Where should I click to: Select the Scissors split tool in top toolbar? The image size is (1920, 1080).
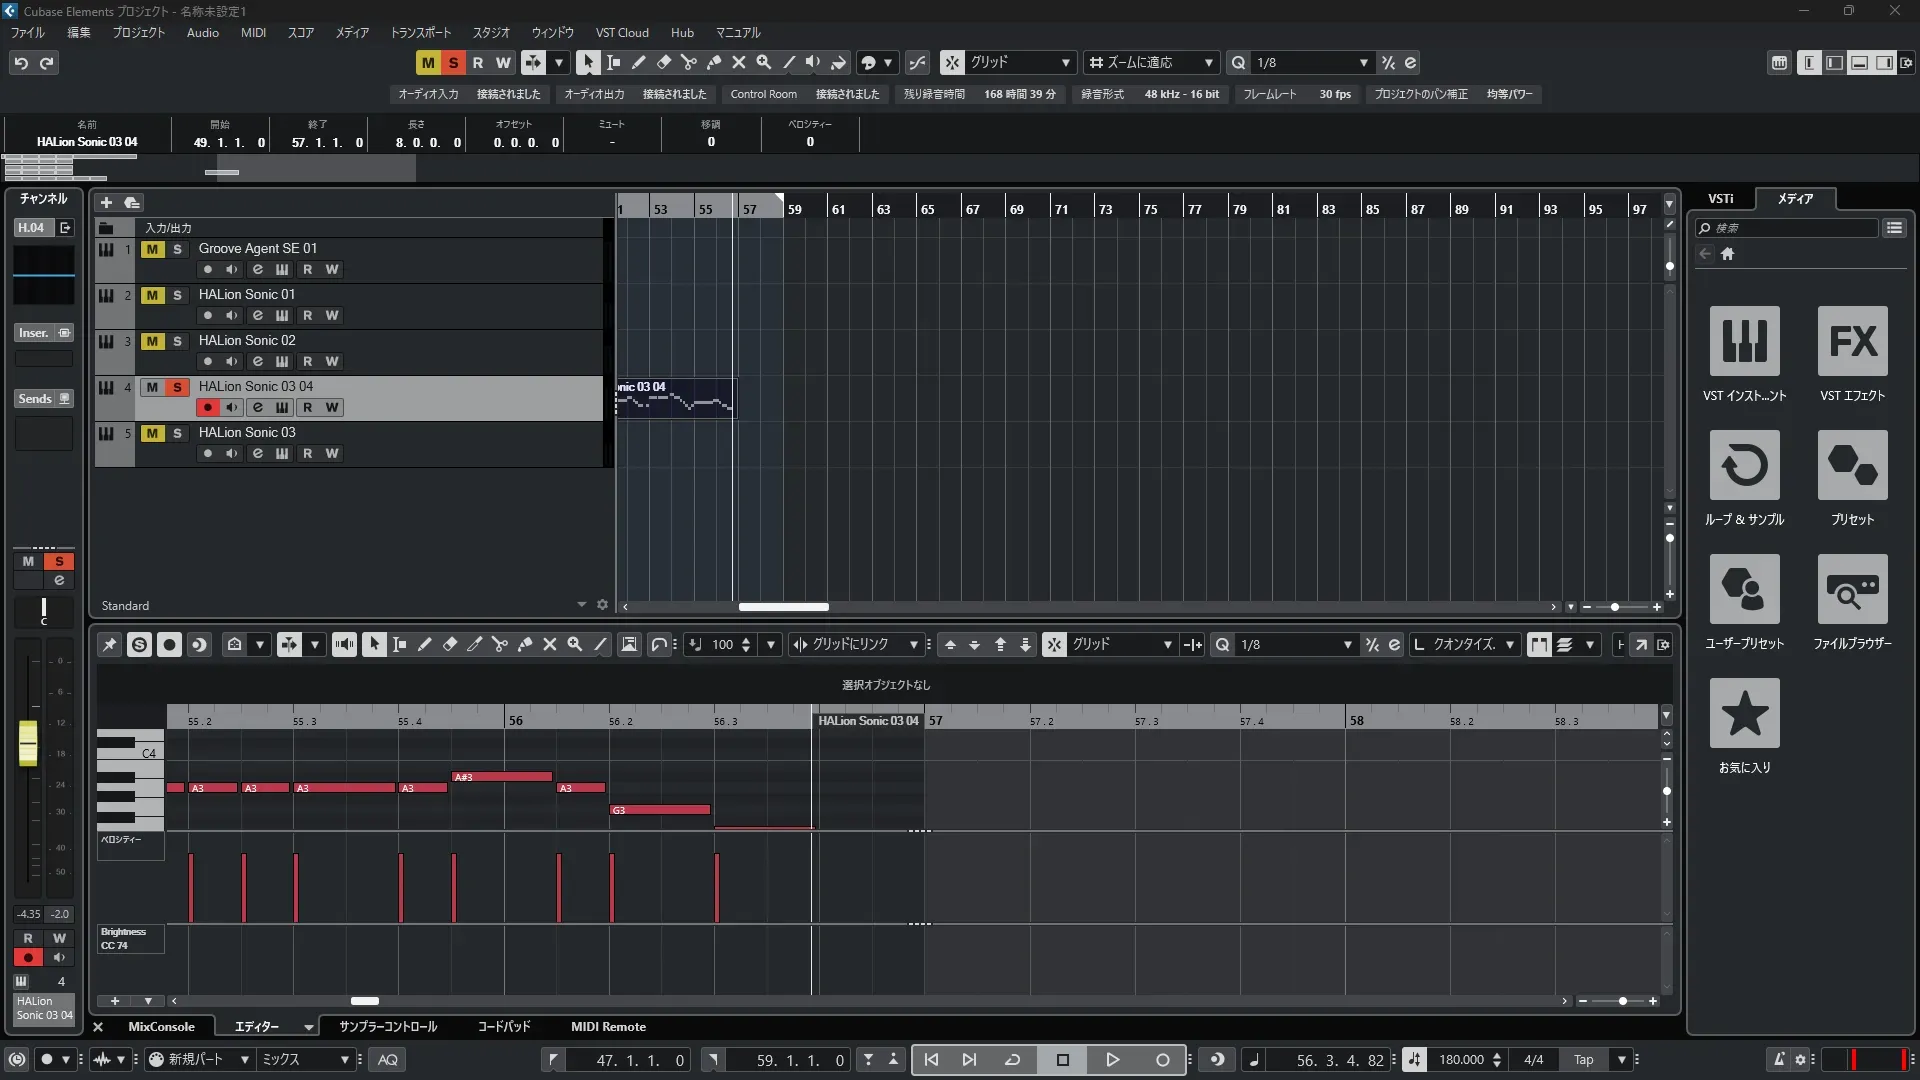[688, 62]
